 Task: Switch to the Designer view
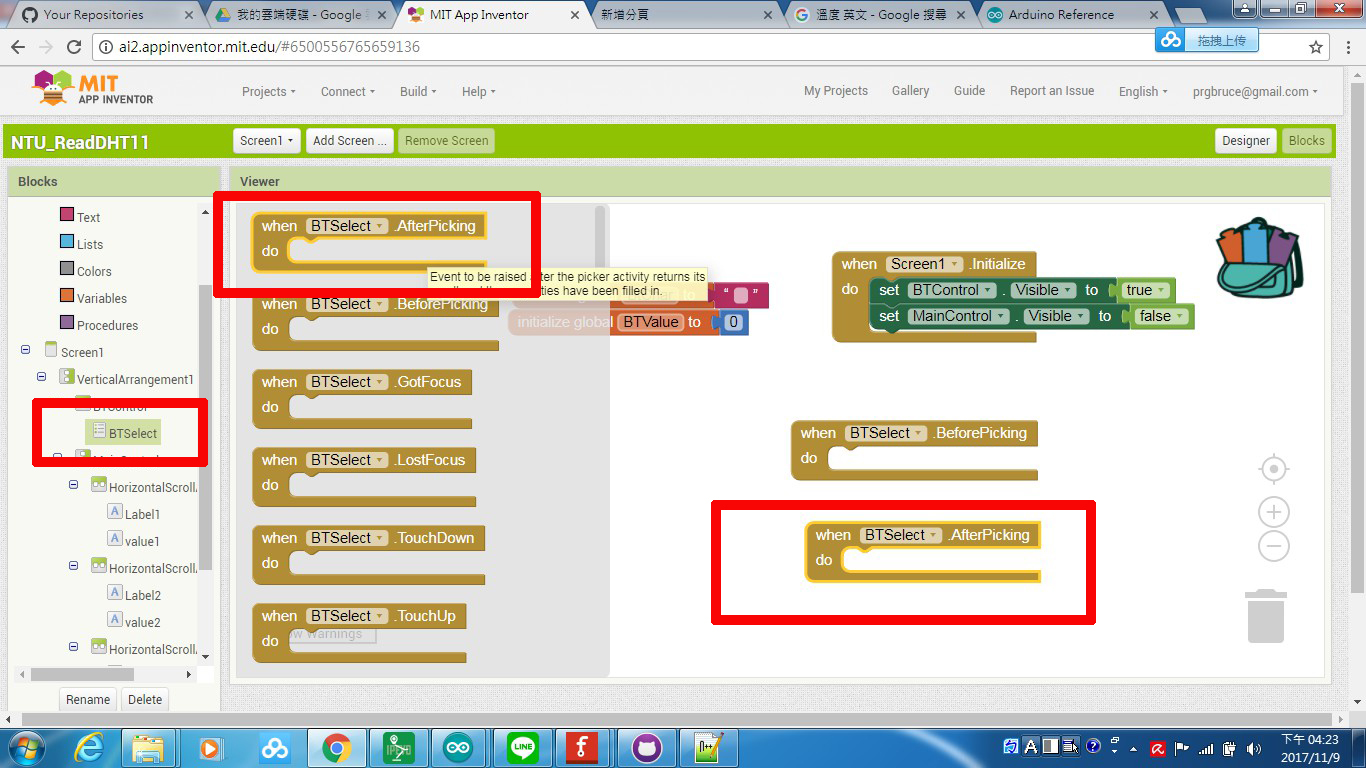click(x=1246, y=141)
